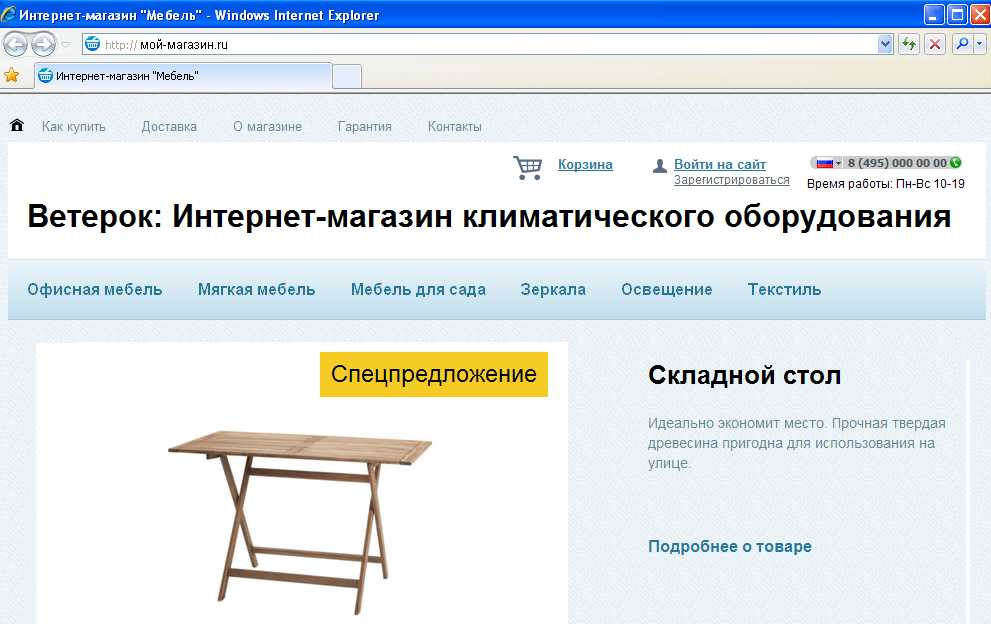
Task: Expand the search provider dropdown arrow
Action: 980,44
